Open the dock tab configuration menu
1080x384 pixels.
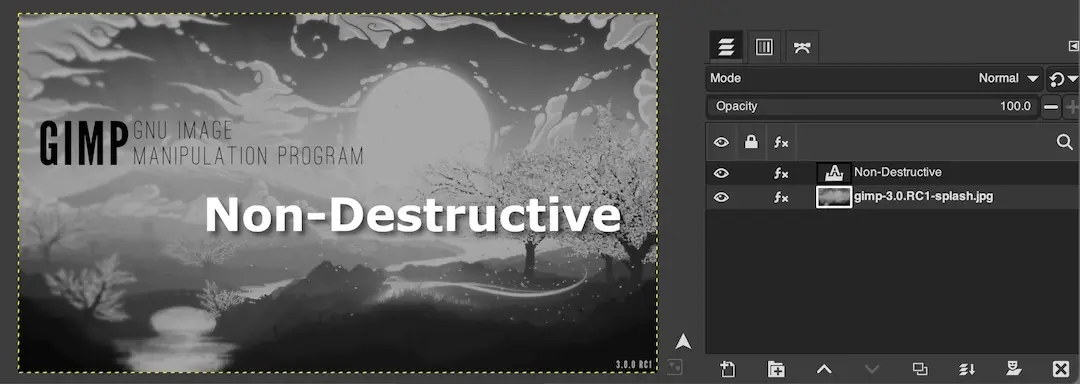tap(1073, 46)
